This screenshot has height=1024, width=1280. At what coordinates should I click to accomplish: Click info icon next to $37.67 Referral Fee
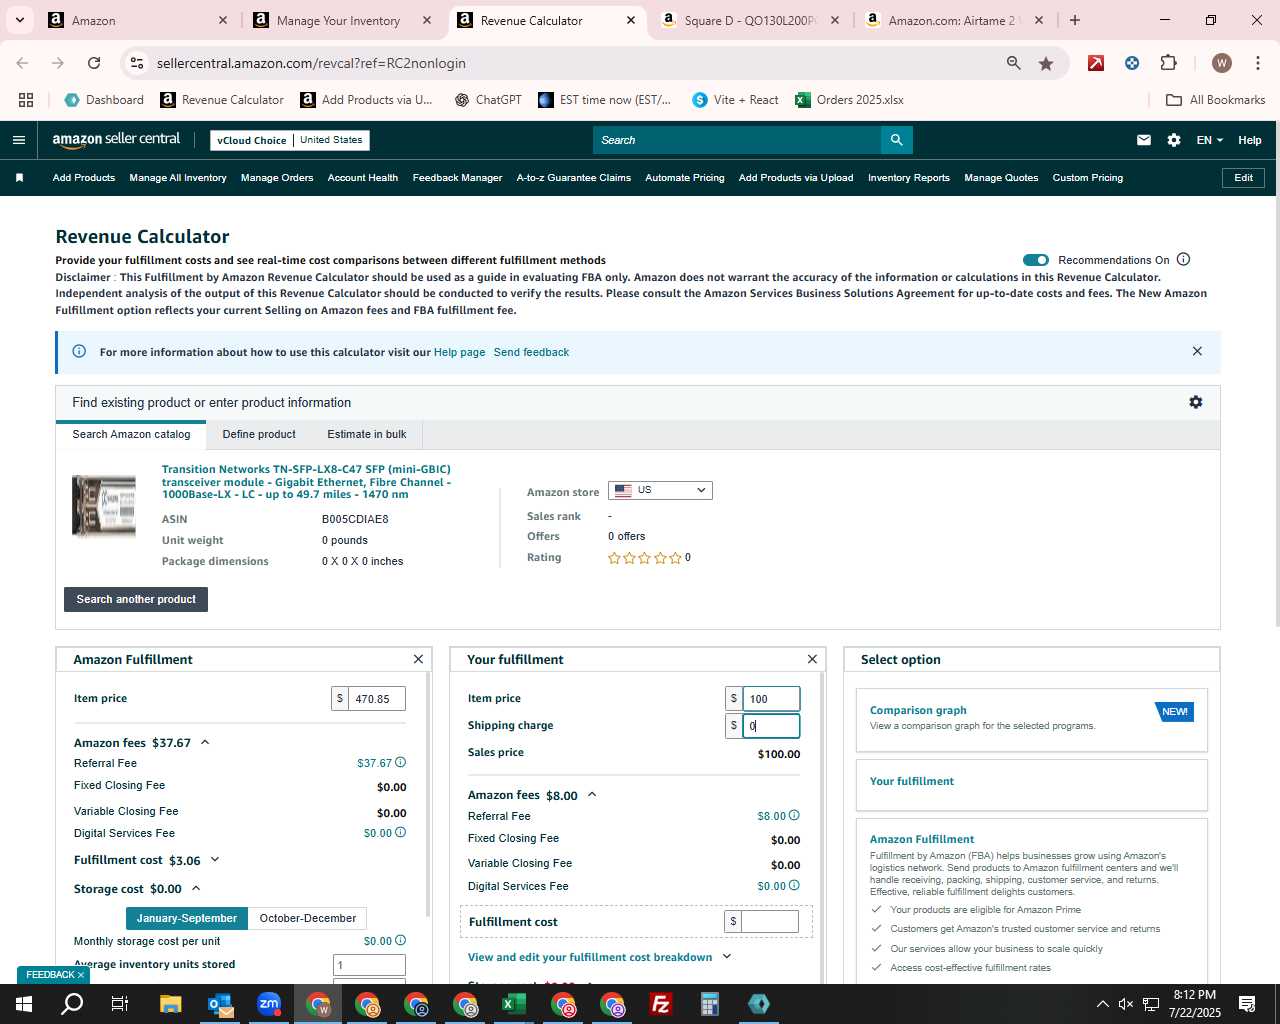(400, 762)
